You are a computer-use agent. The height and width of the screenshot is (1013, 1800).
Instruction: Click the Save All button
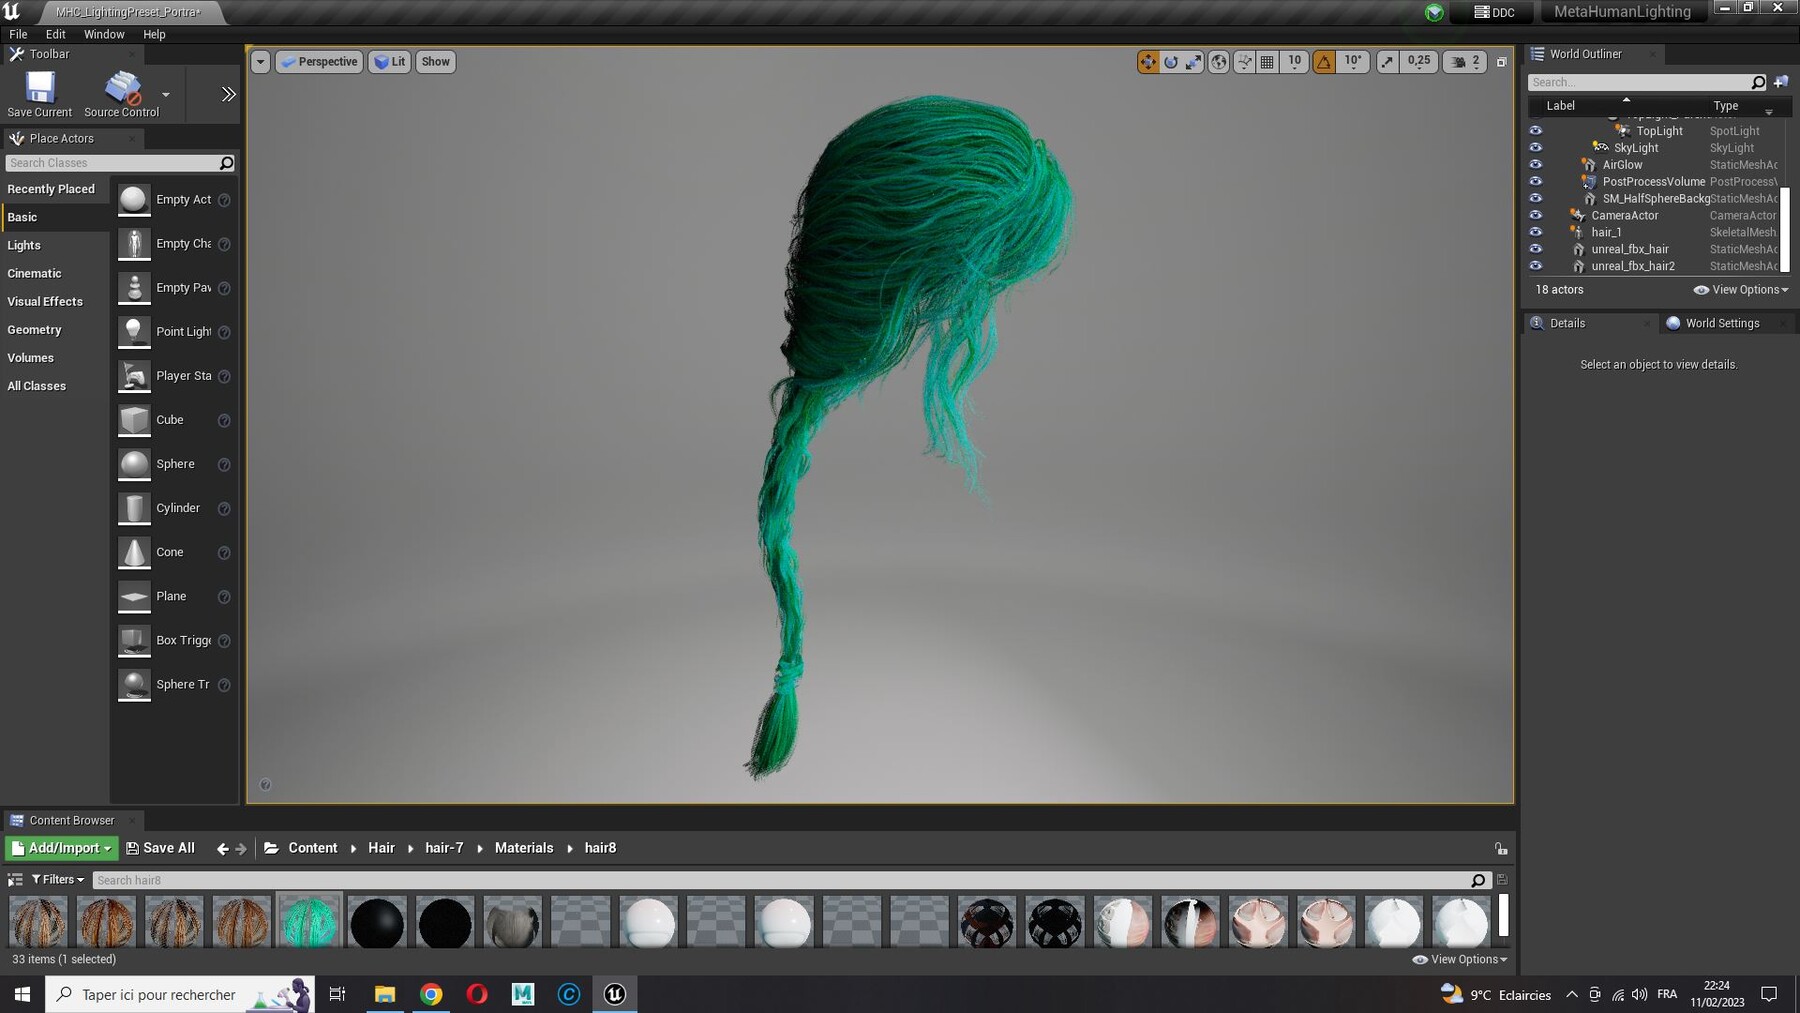160,848
